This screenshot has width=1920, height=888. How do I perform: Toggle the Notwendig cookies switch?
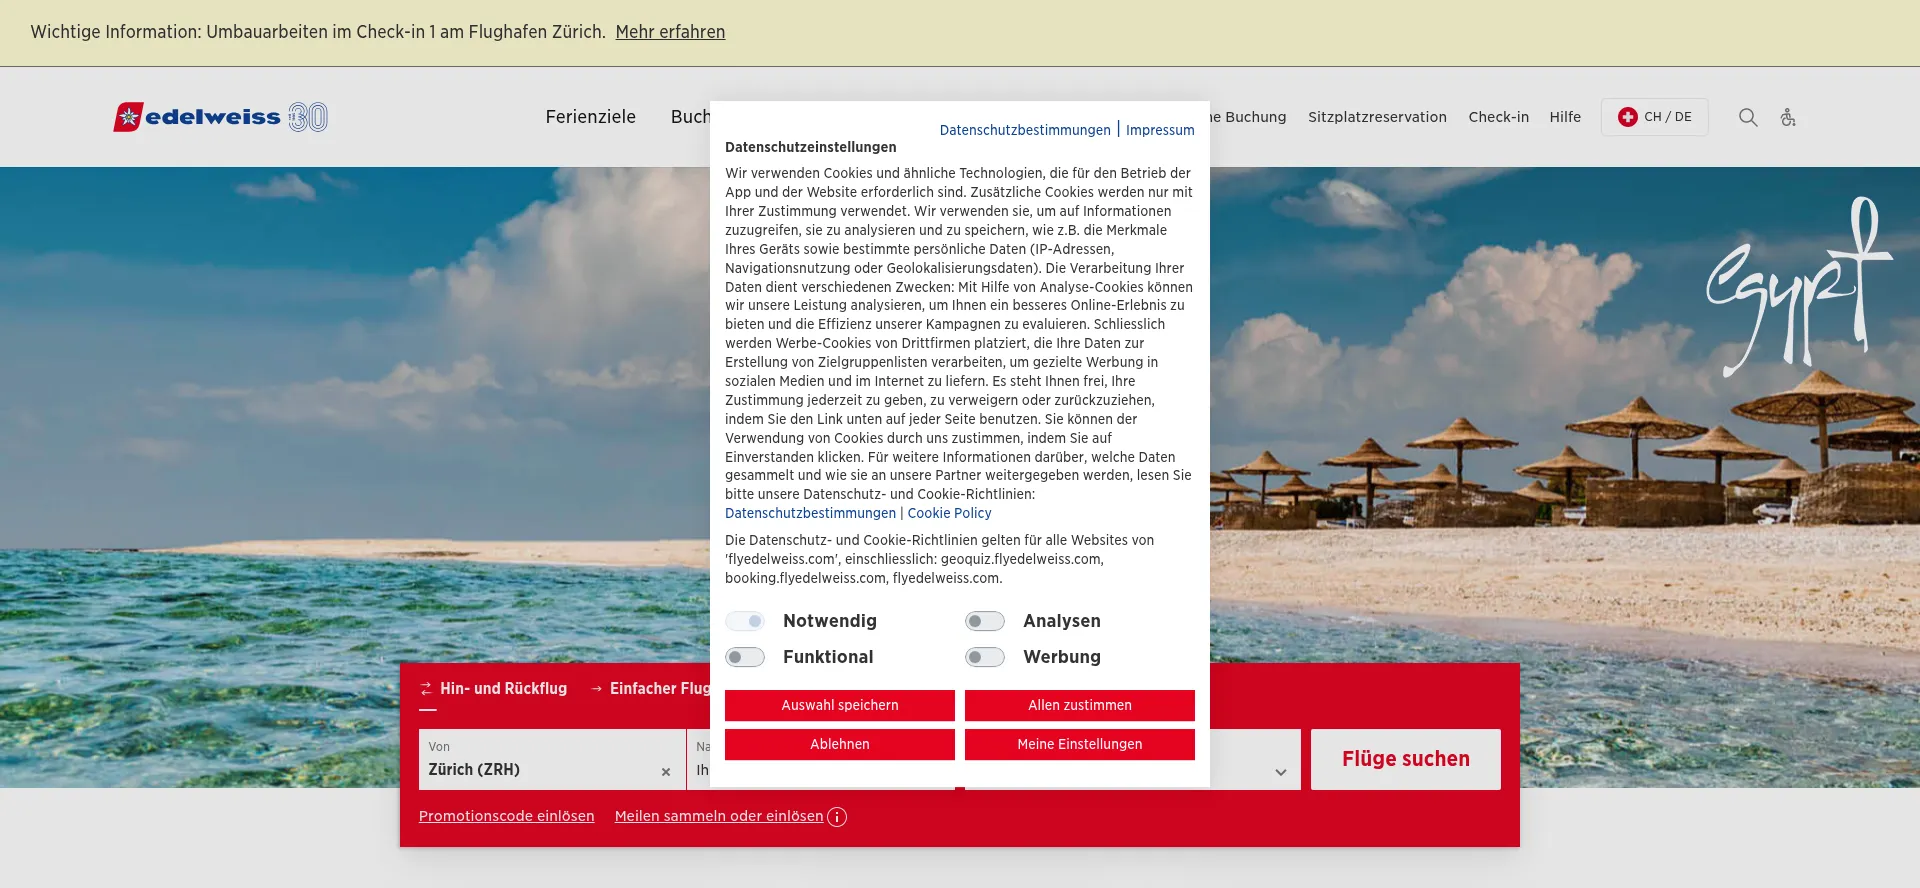(745, 621)
